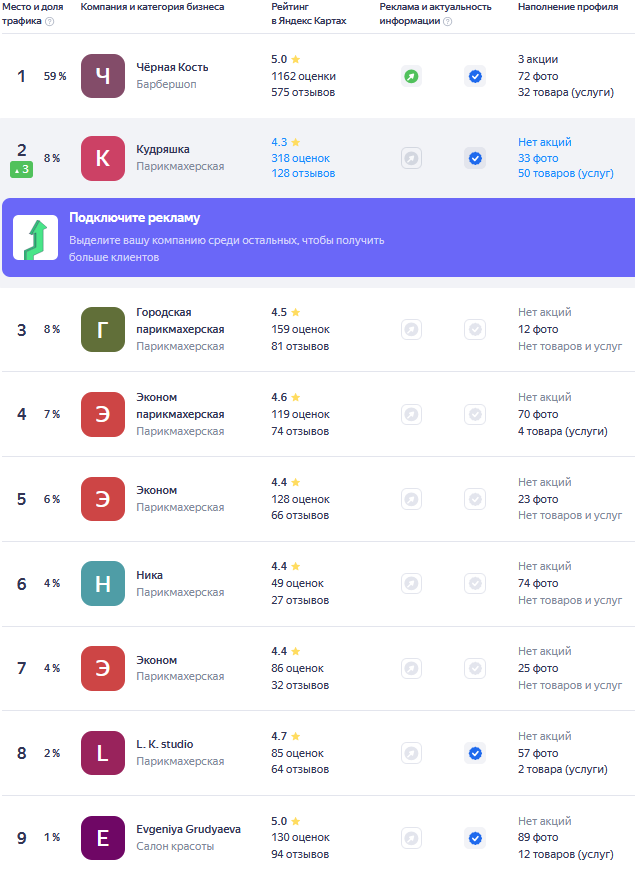
Task: Click the 'Компания и категория бизнеса' column header
Action: pos(152,7)
